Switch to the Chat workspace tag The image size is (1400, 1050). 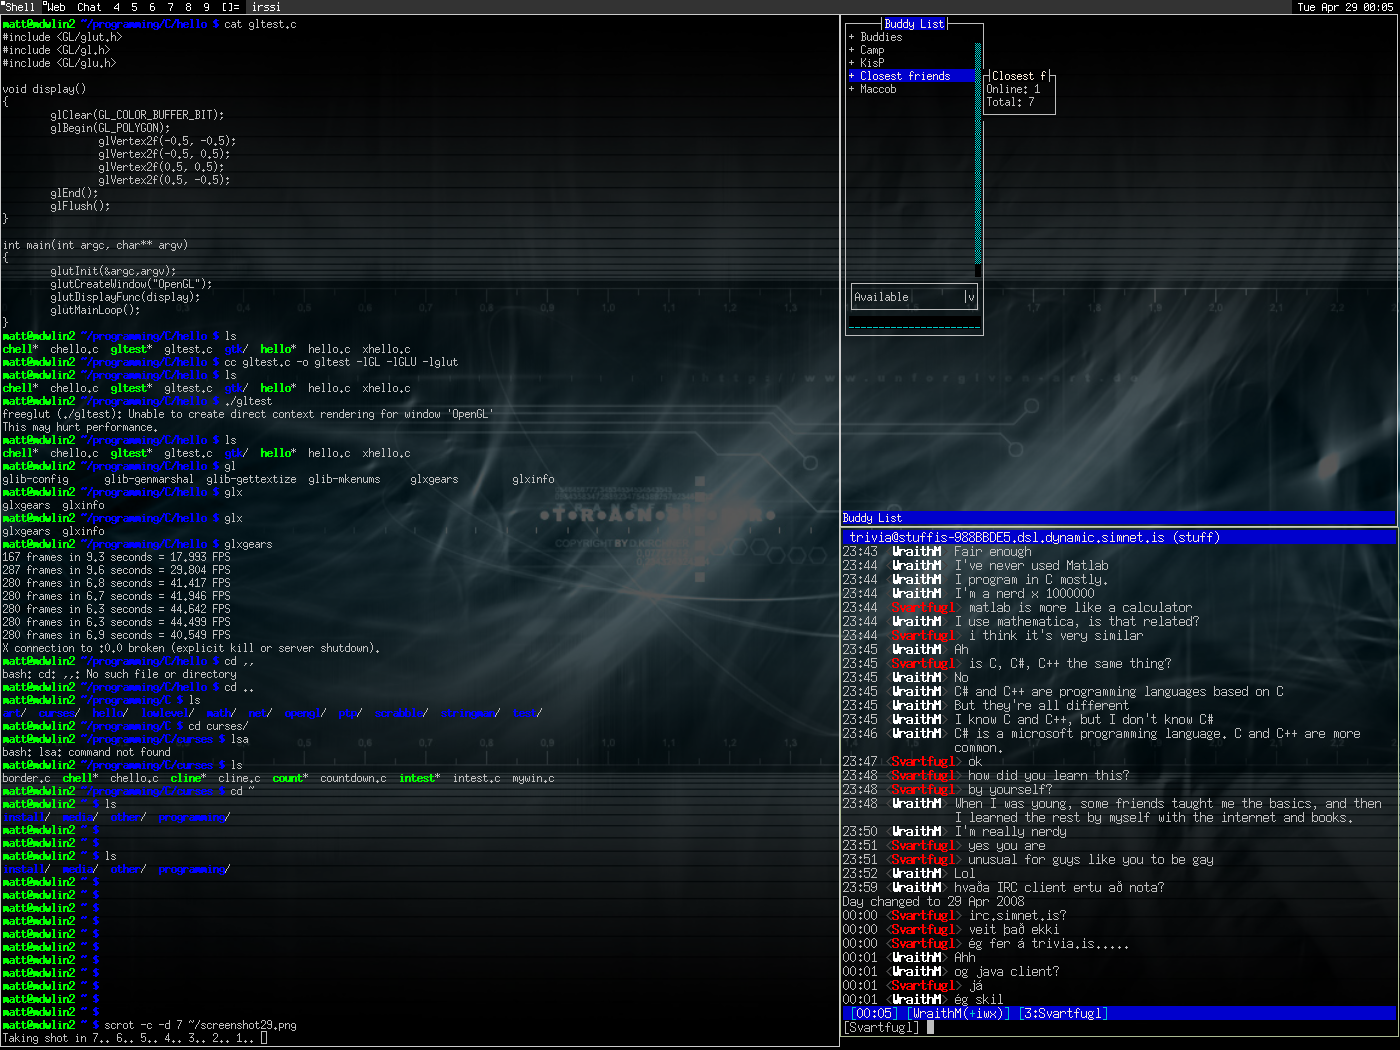tap(89, 7)
